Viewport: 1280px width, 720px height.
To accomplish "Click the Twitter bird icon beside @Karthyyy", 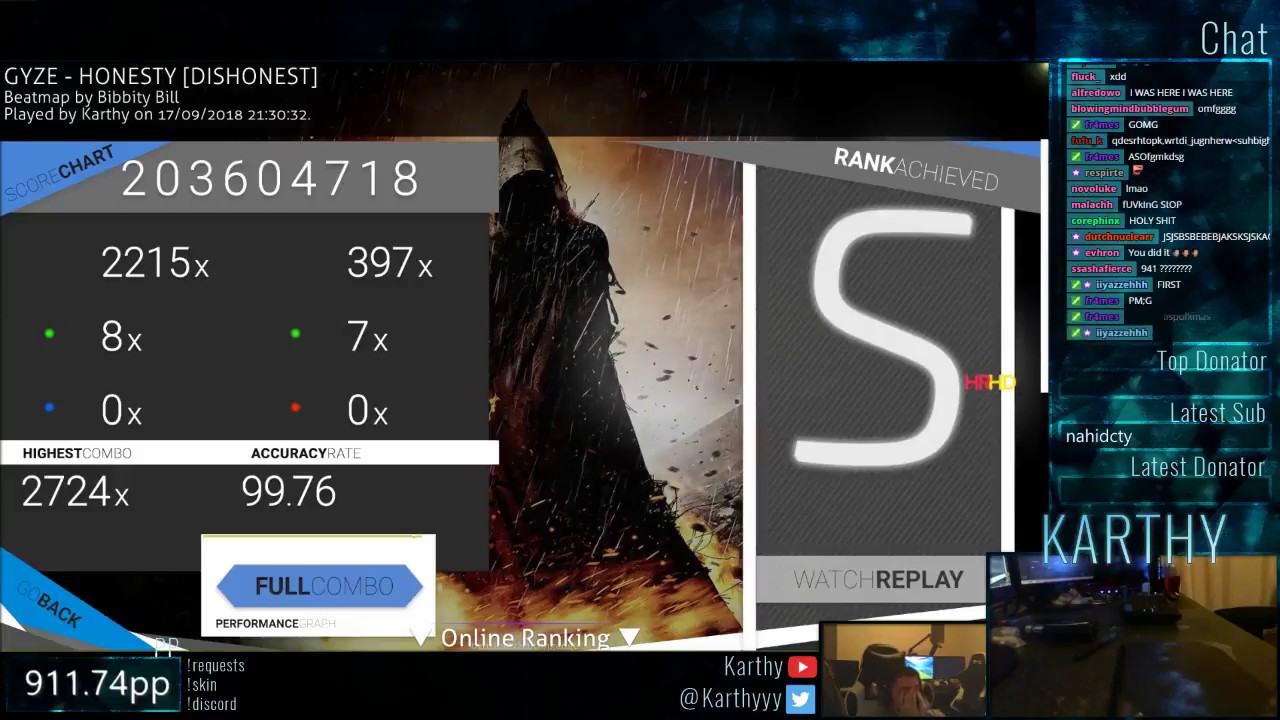I will click(x=800, y=699).
